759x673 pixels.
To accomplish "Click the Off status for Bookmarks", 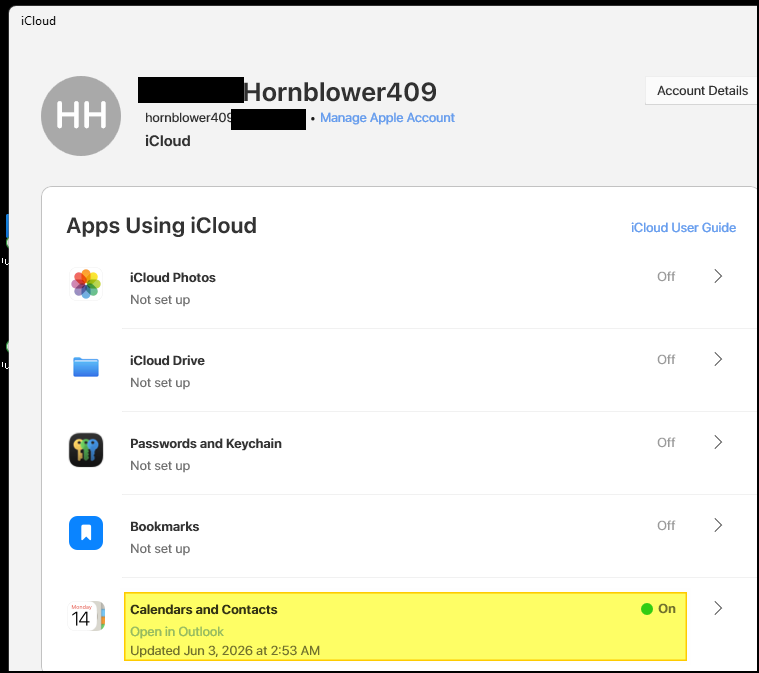I will (x=666, y=525).
